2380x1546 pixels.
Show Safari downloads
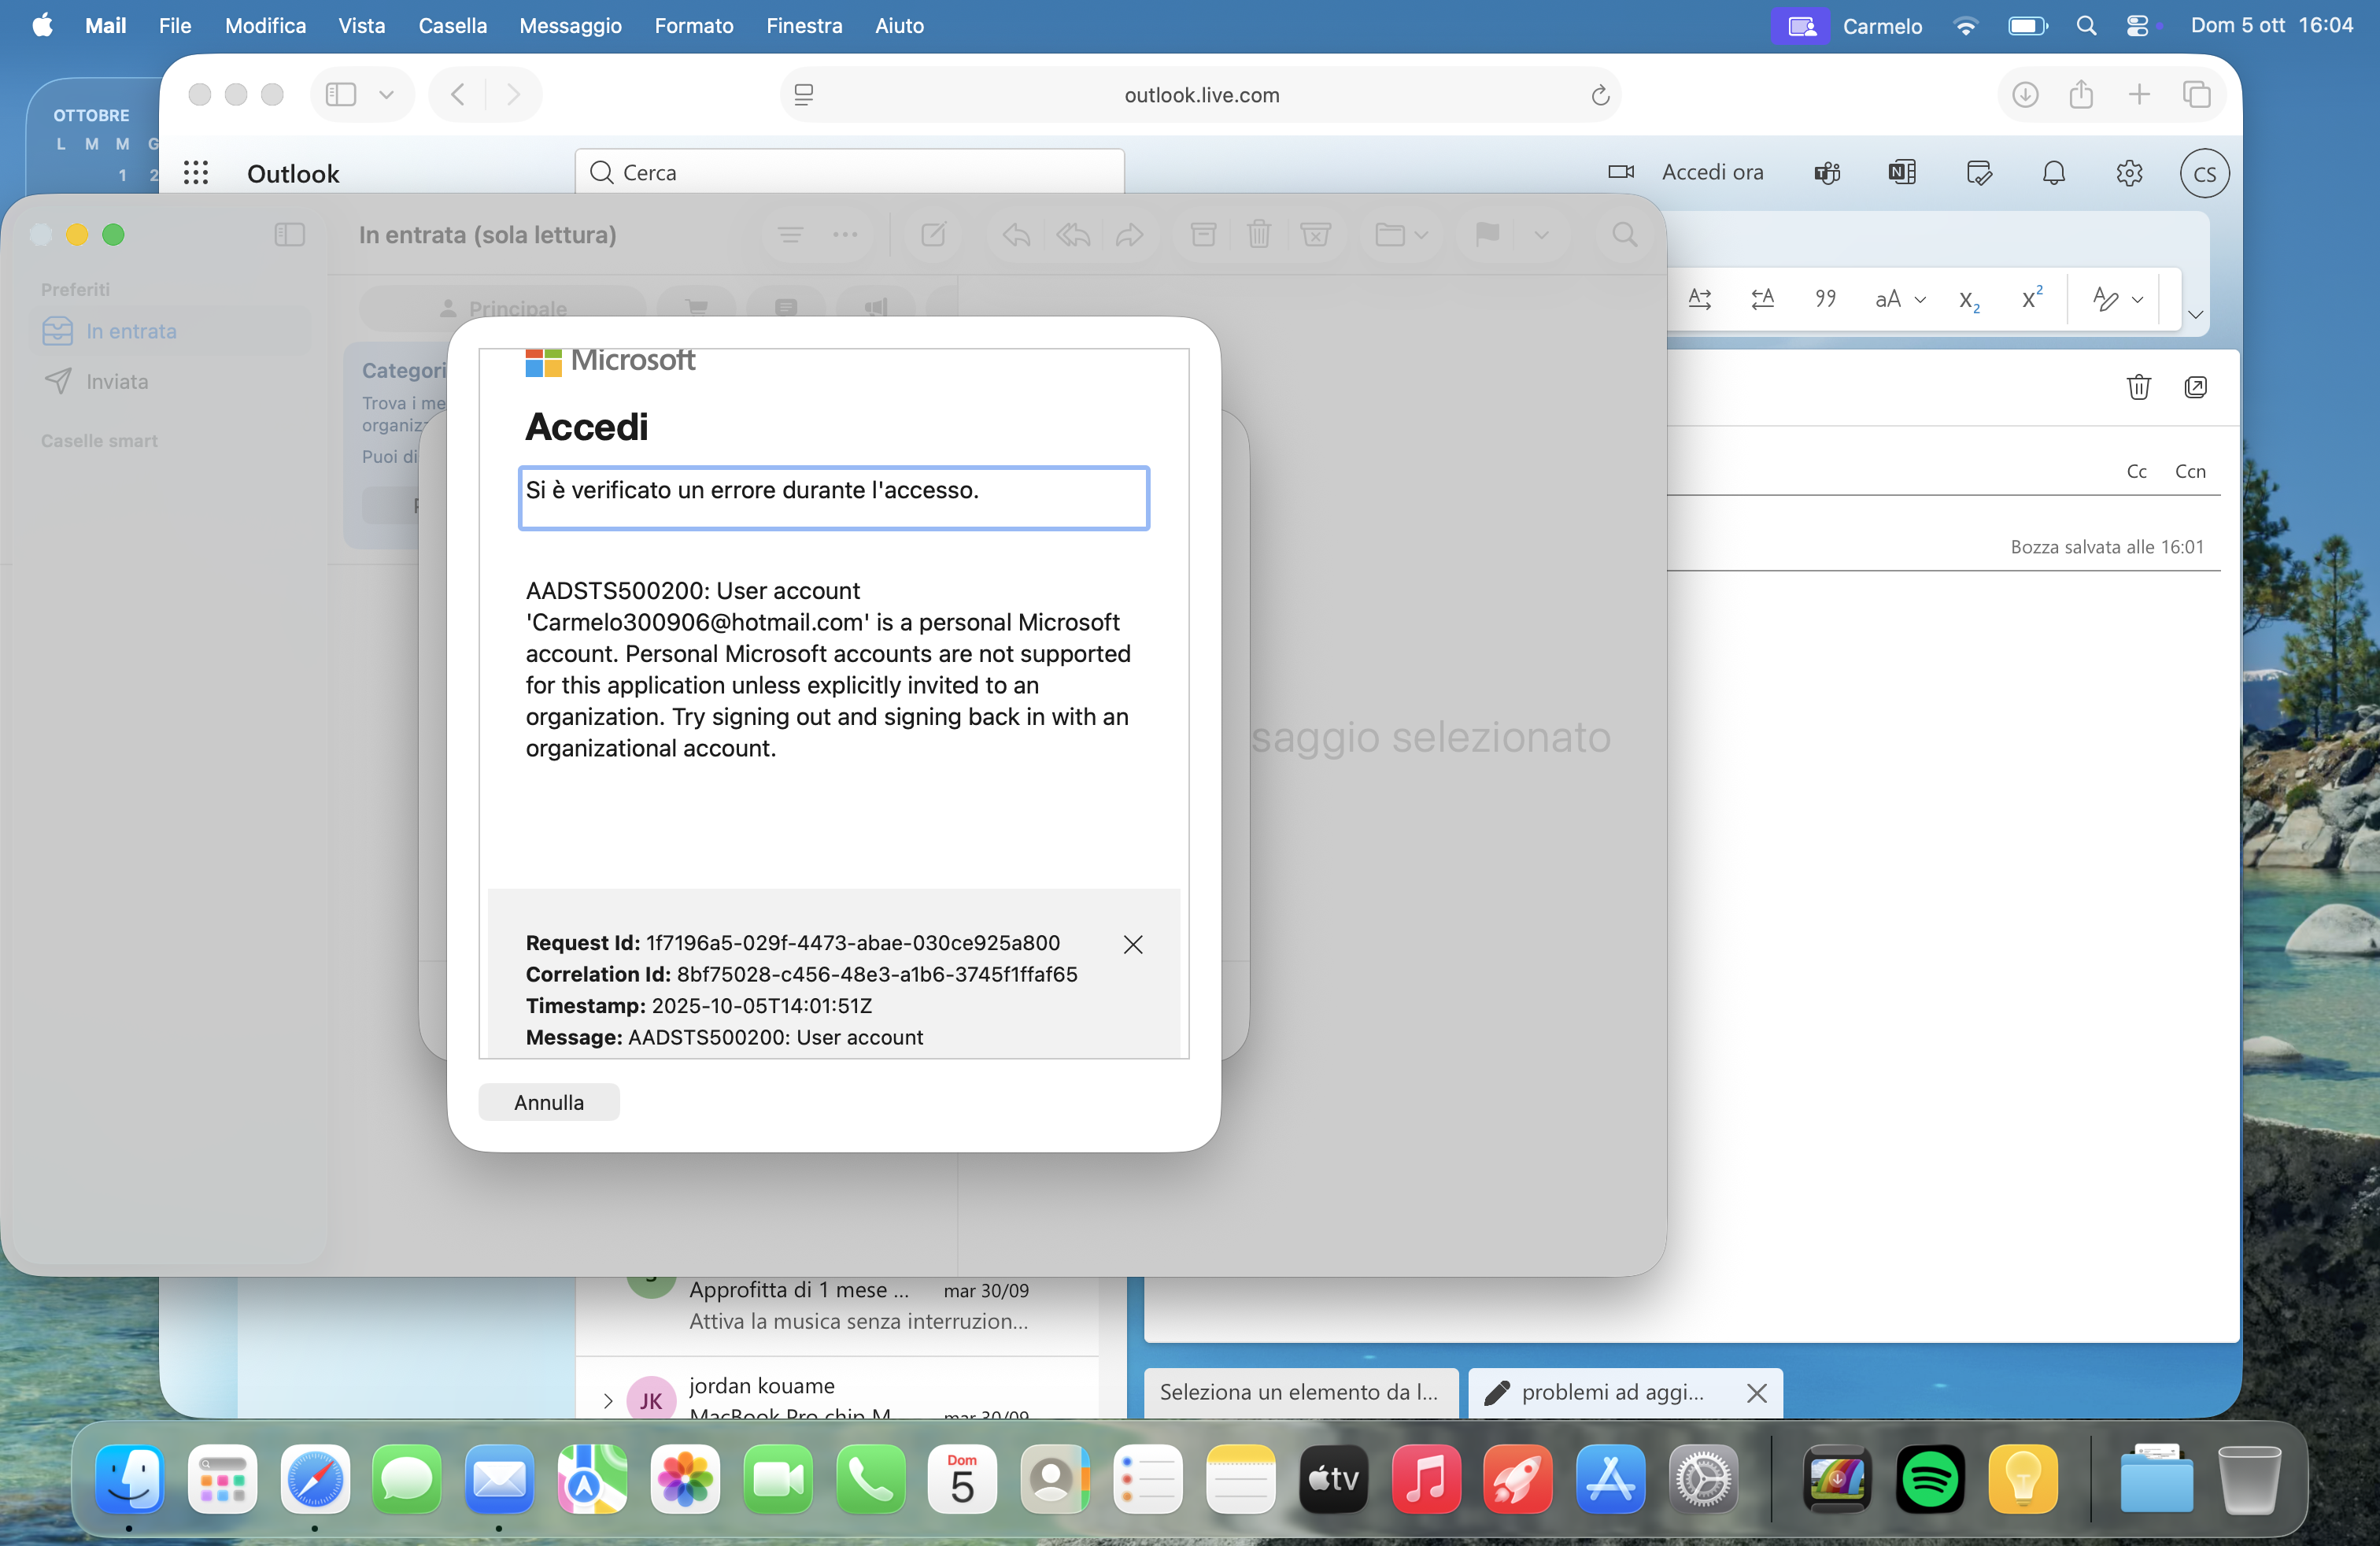(2025, 95)
